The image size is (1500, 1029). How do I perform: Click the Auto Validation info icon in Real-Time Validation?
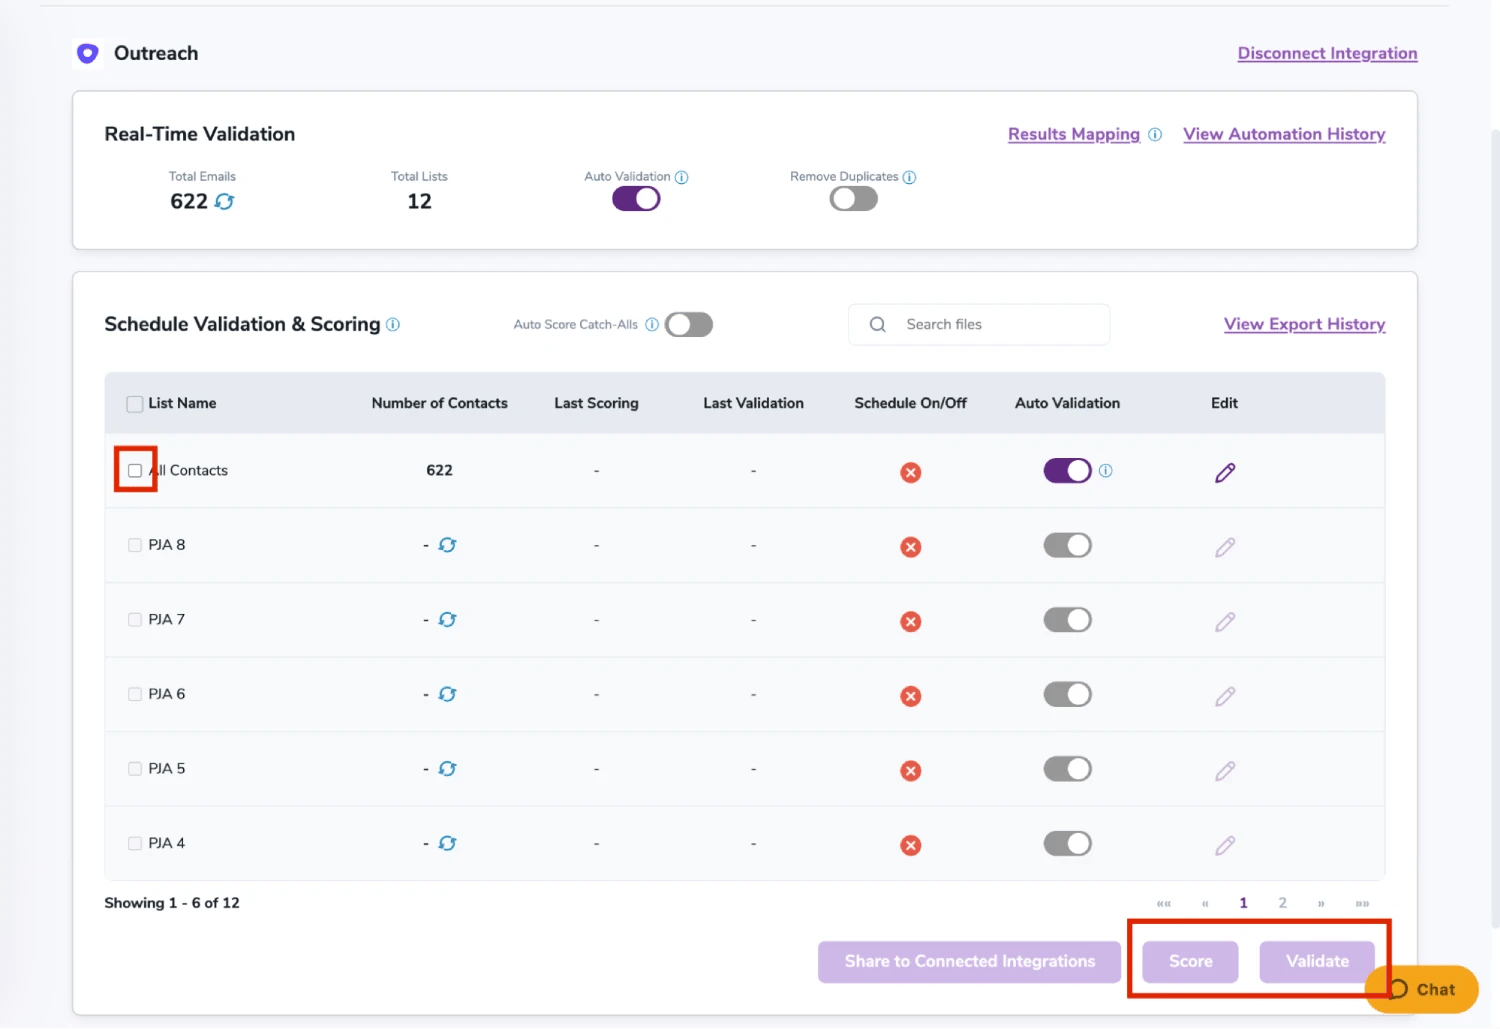coord(682,177)
